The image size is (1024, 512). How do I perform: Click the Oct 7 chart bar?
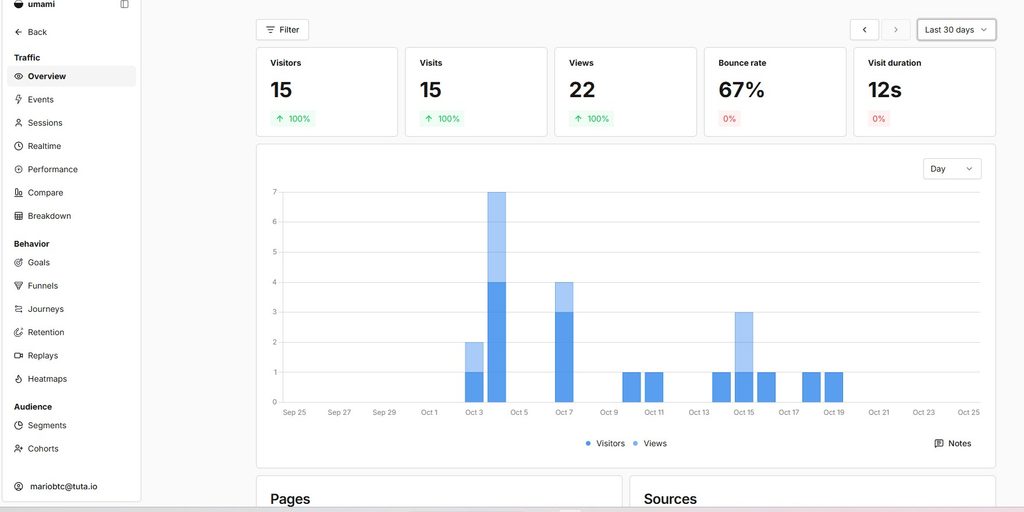coord(564,342)
